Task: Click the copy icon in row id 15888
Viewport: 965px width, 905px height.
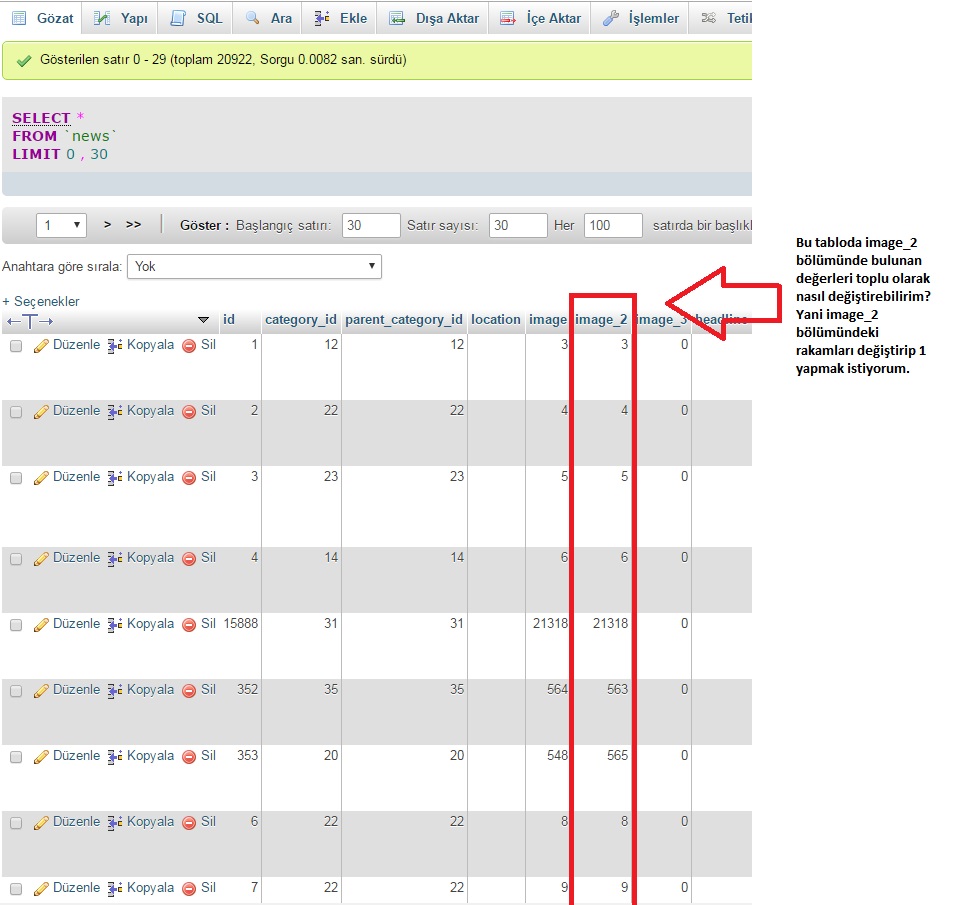Action: coord(114,624)
